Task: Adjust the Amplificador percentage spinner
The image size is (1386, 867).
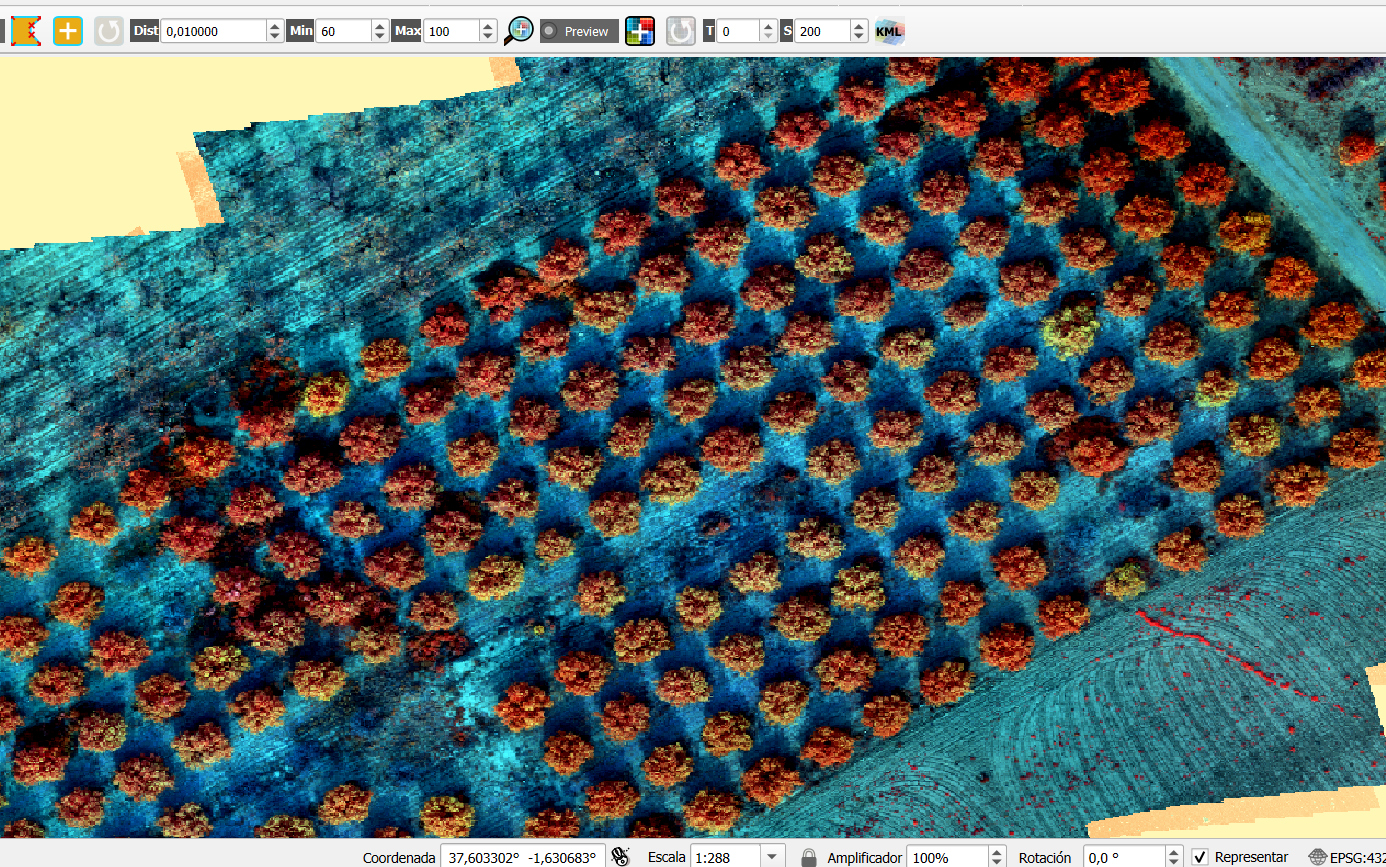Action: point(996,857)
